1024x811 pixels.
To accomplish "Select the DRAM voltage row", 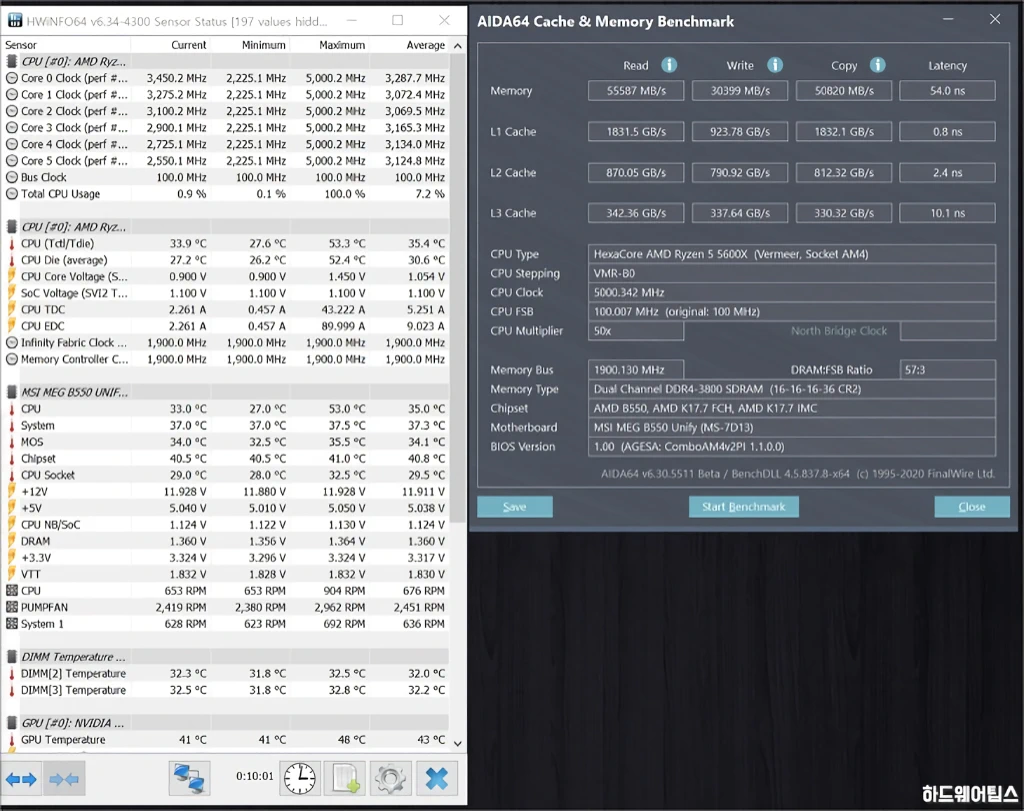I will tap(225, 541).
